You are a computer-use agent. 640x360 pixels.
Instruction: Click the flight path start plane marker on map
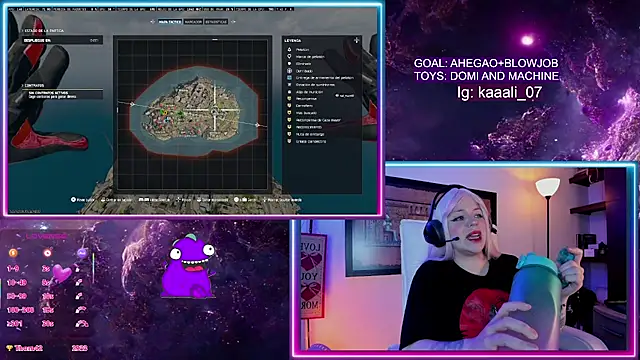(132, 104)
